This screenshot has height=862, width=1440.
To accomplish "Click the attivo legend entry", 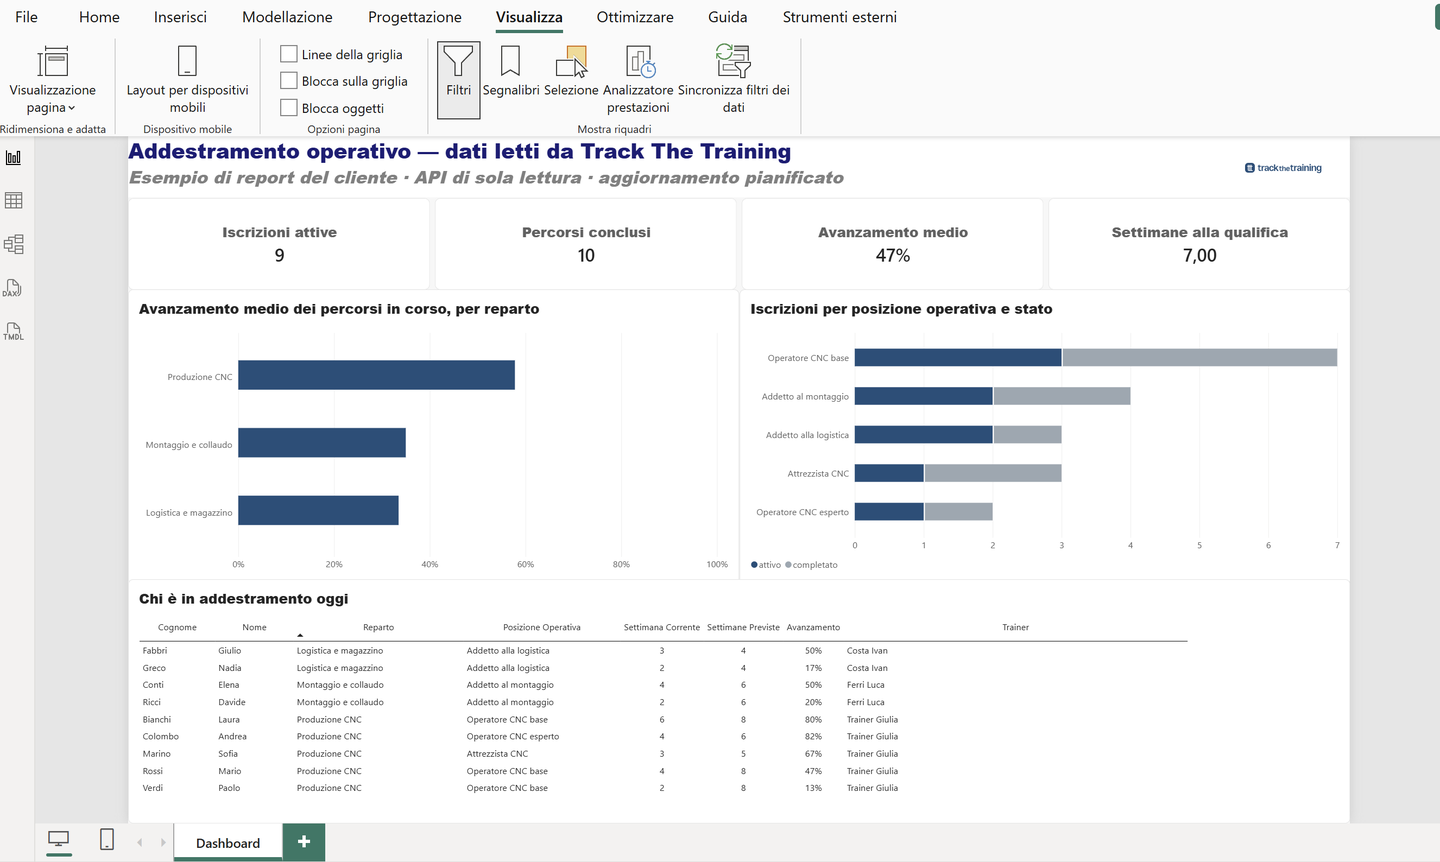I will (x=766, y=565).
